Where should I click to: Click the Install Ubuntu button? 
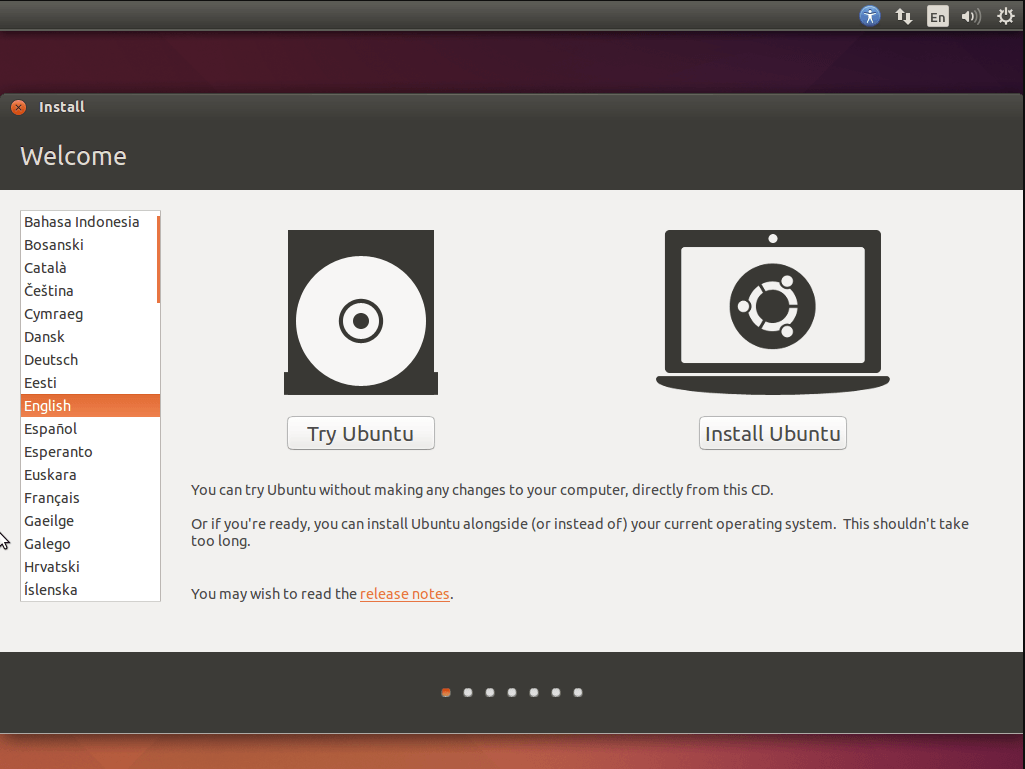pos(773,433)
